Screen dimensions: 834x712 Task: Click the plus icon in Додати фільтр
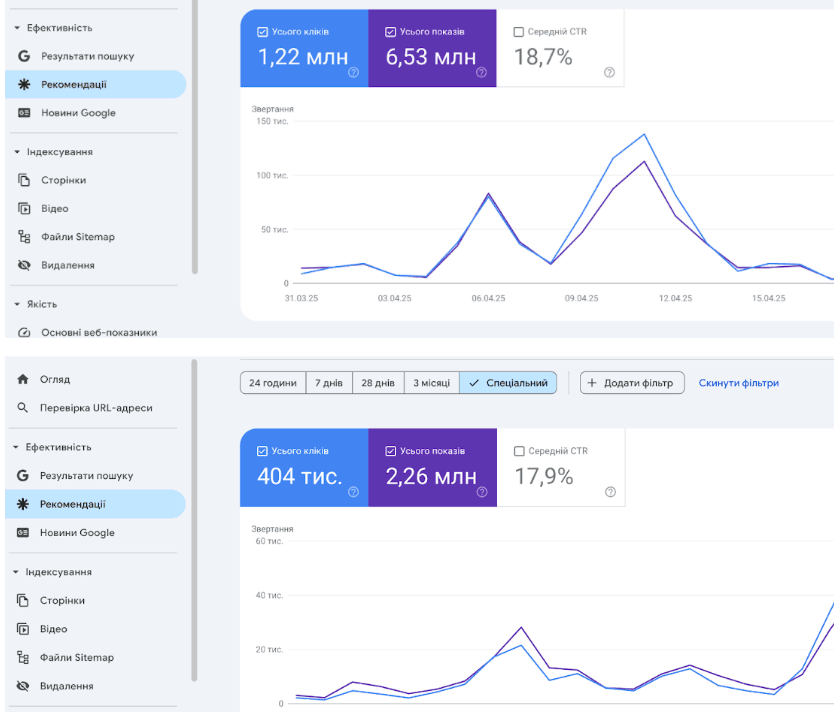tap(592, 383)
